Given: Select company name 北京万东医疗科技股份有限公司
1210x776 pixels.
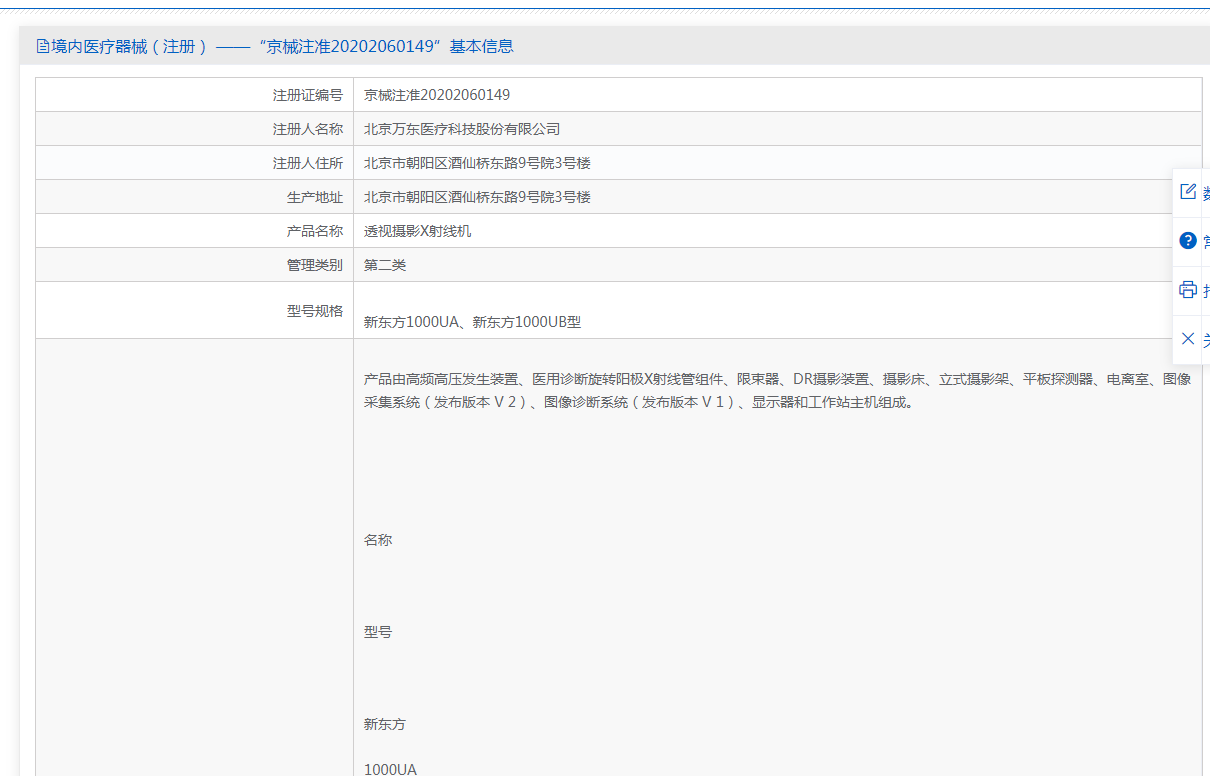Looking at the screenshot, I should (462, 129).
